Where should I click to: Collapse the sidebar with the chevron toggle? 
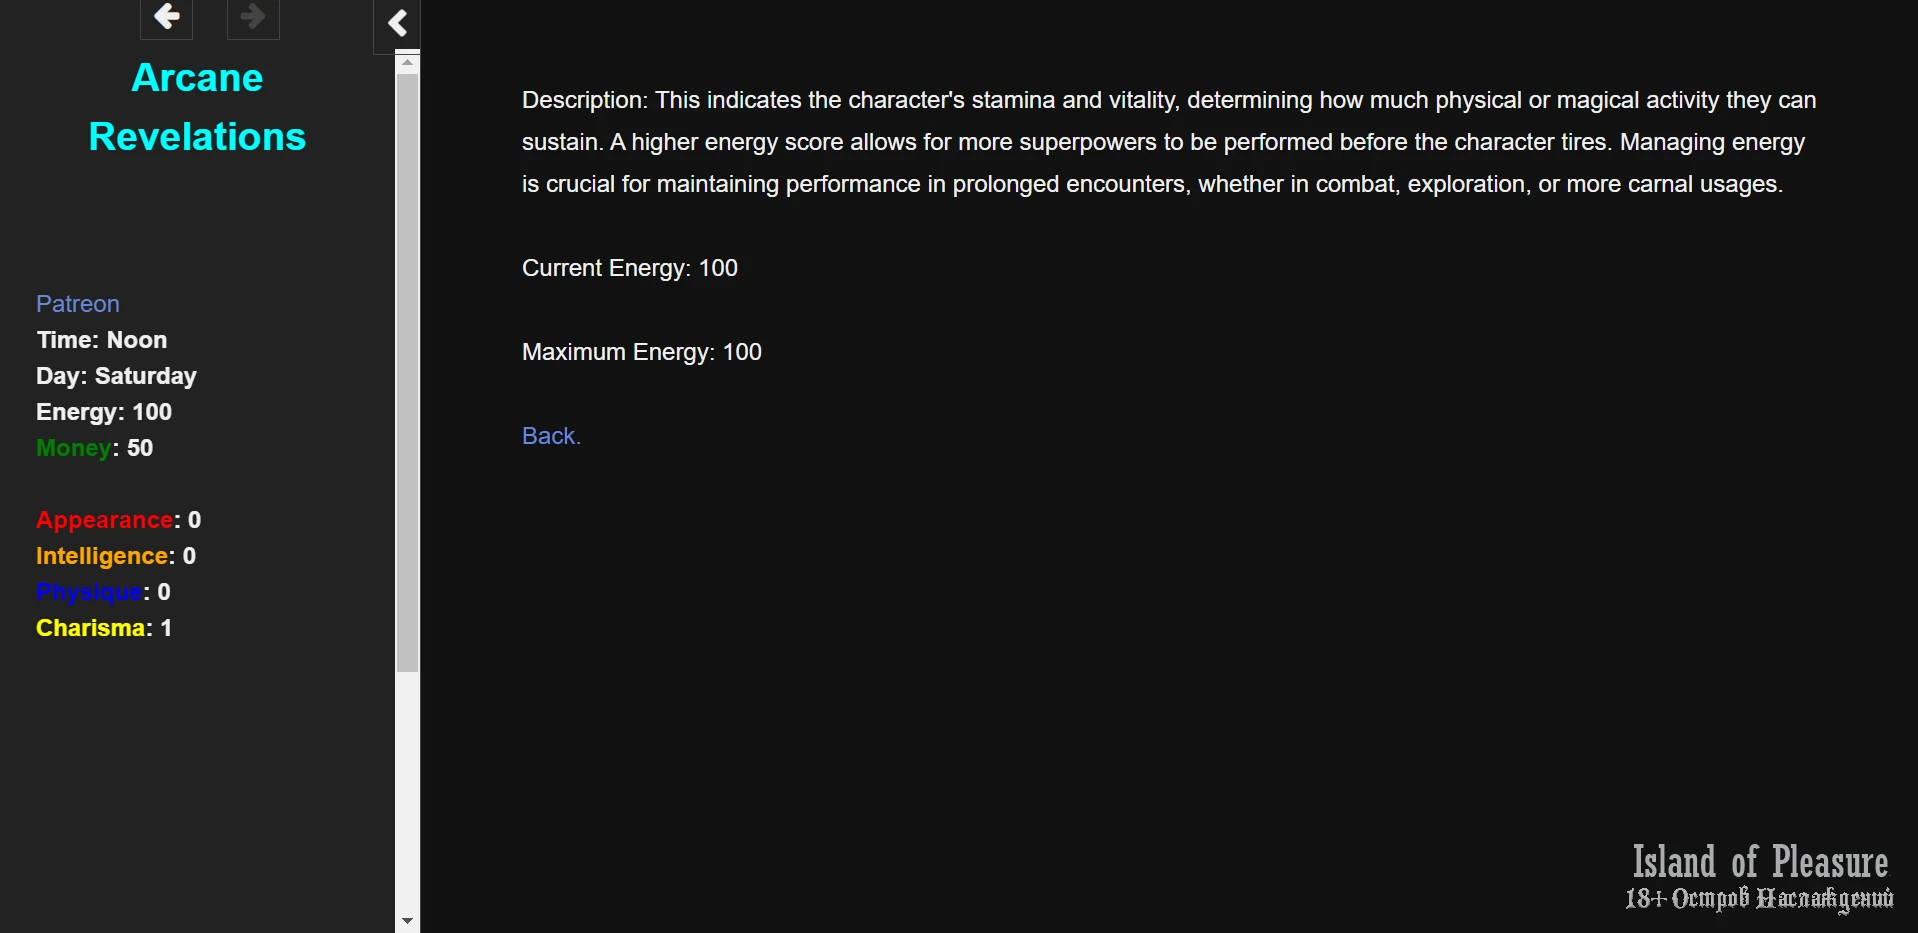(397, 23)
